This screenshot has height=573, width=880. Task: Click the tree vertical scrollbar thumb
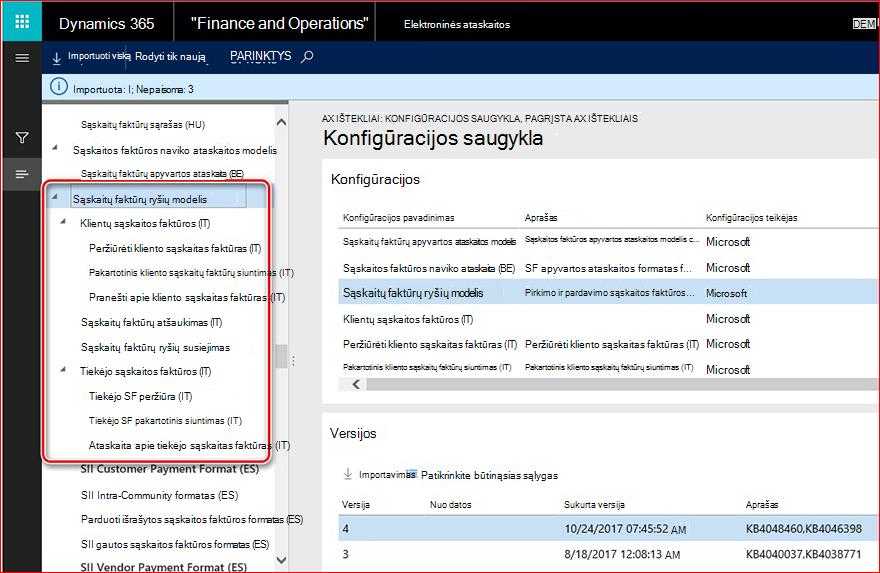coord(281,356)
